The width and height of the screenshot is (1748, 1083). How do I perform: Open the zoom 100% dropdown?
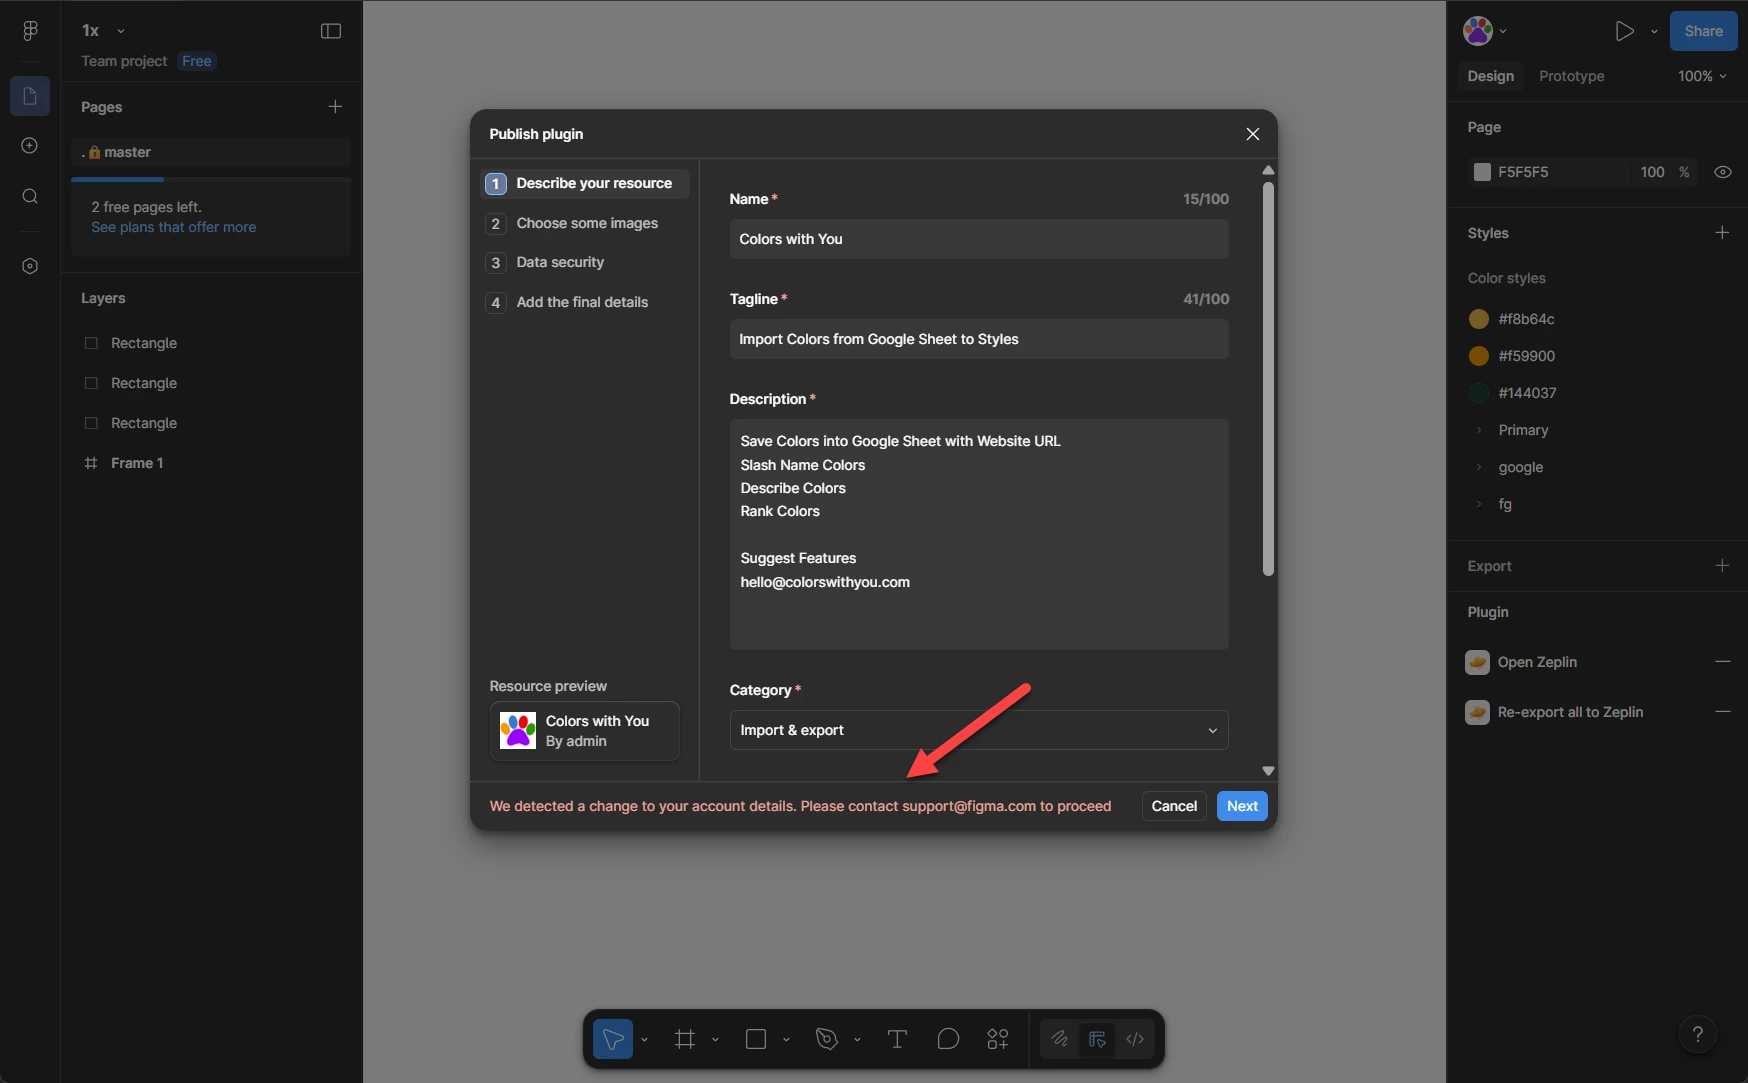tap(1702, 76)
